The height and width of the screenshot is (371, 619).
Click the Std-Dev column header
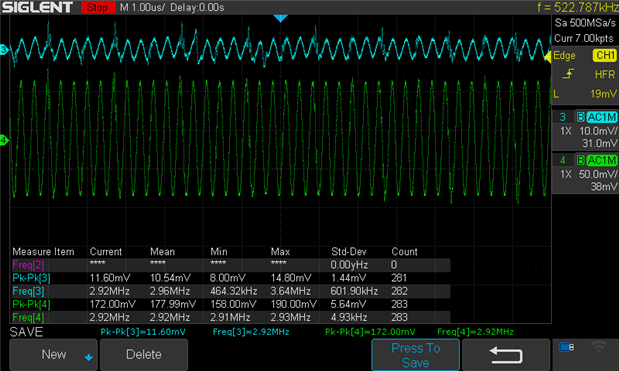click(349, 252)
